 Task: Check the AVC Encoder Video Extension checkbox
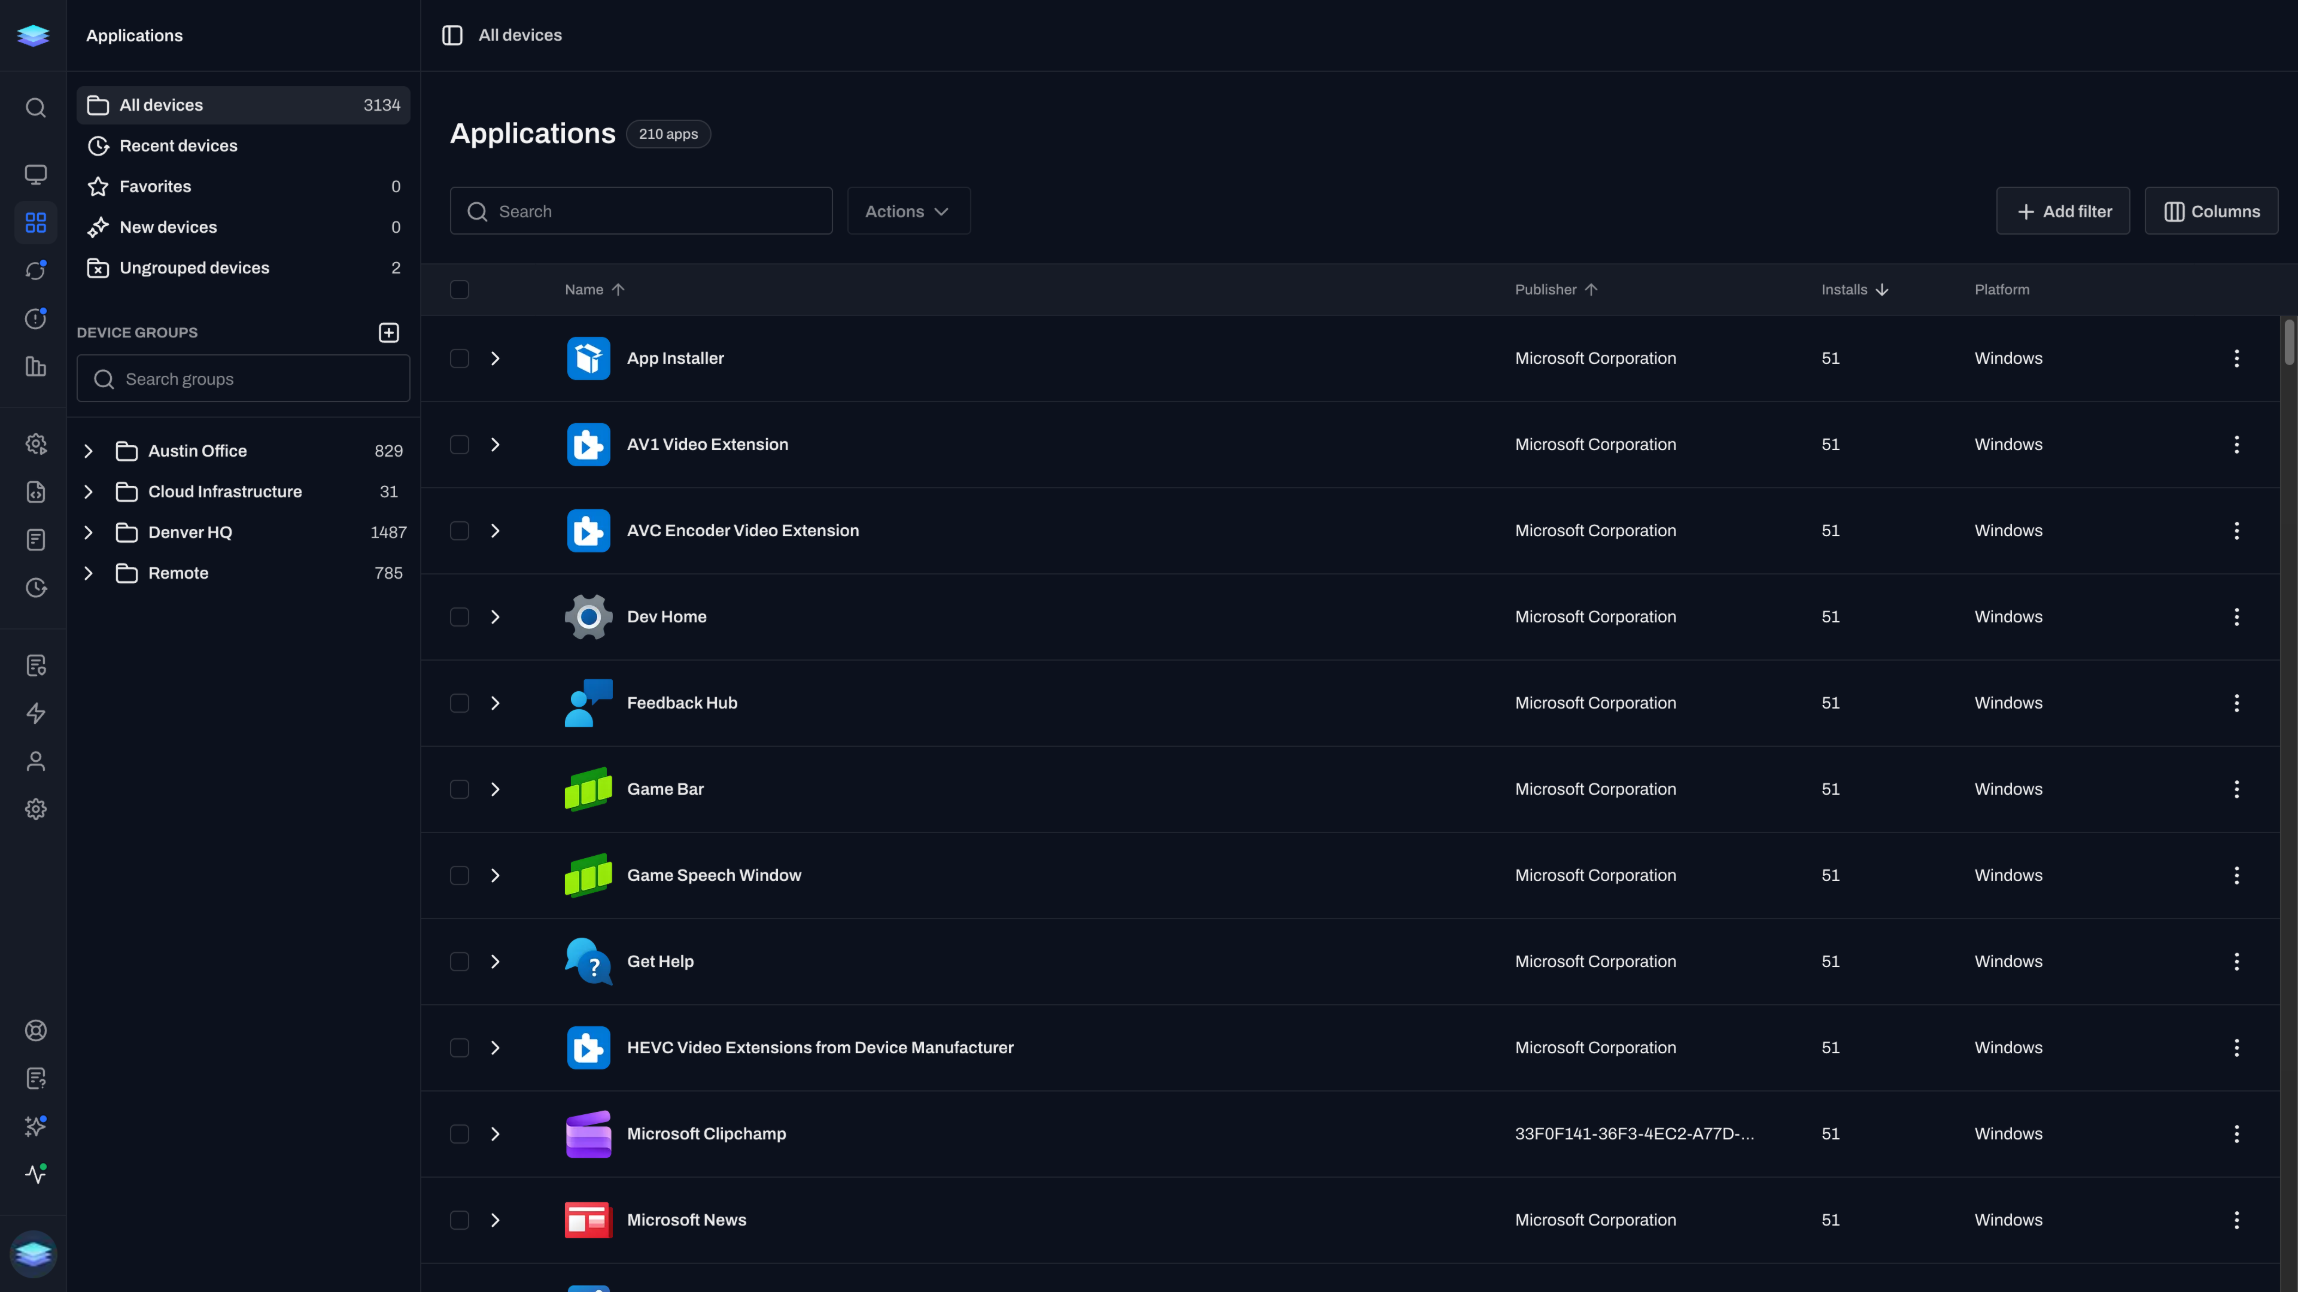(x=459, y=531)
